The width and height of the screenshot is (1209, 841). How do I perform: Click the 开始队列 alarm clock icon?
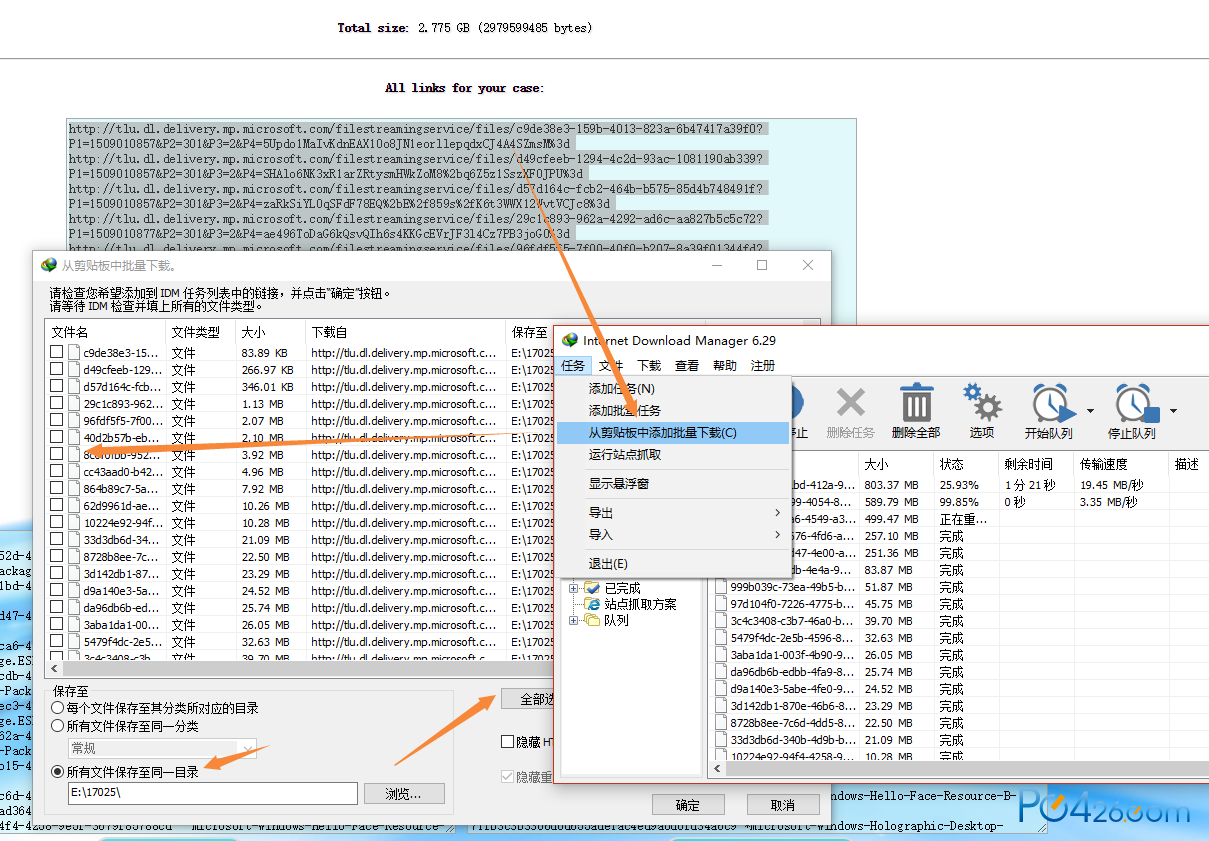click(1052, 403)
